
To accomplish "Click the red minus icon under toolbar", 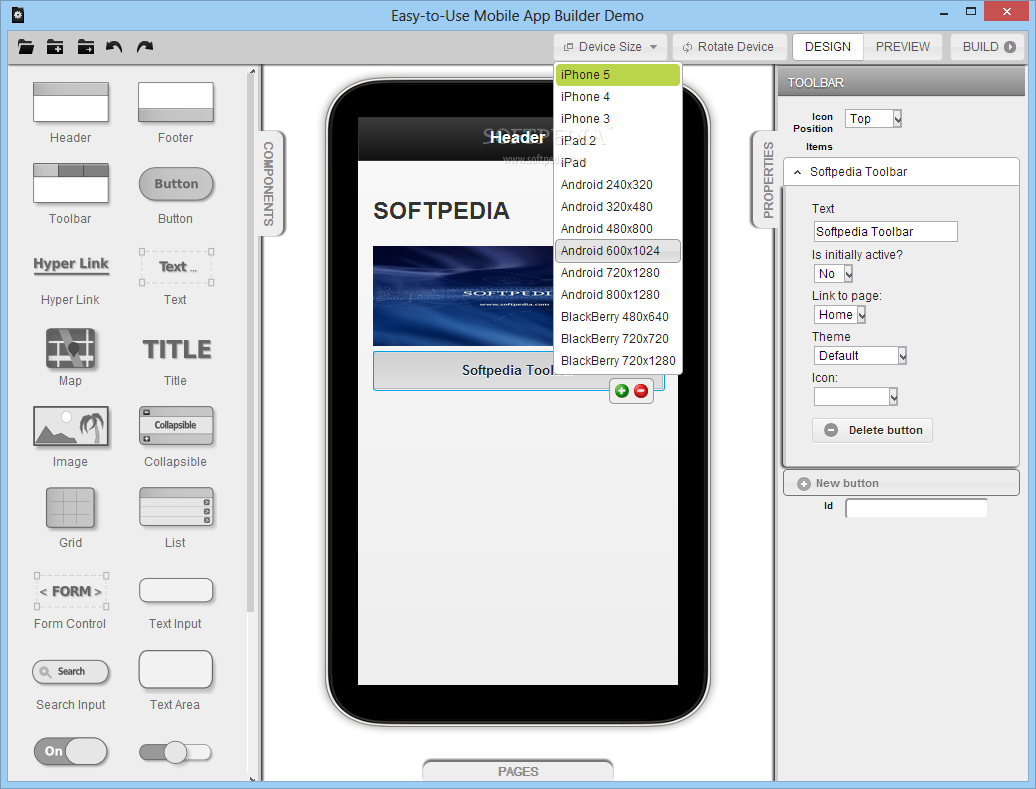I will coord(641,391).
